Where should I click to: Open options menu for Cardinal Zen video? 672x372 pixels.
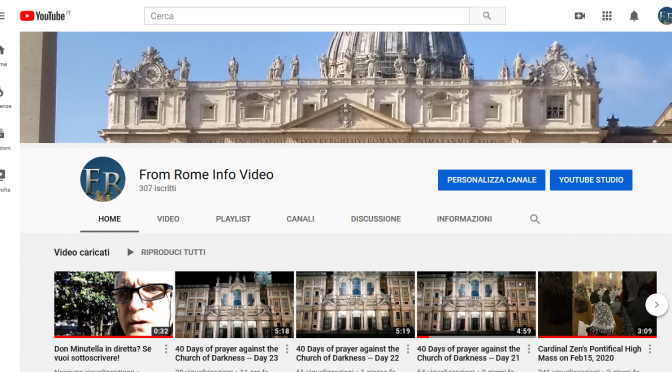click(650, 349)
